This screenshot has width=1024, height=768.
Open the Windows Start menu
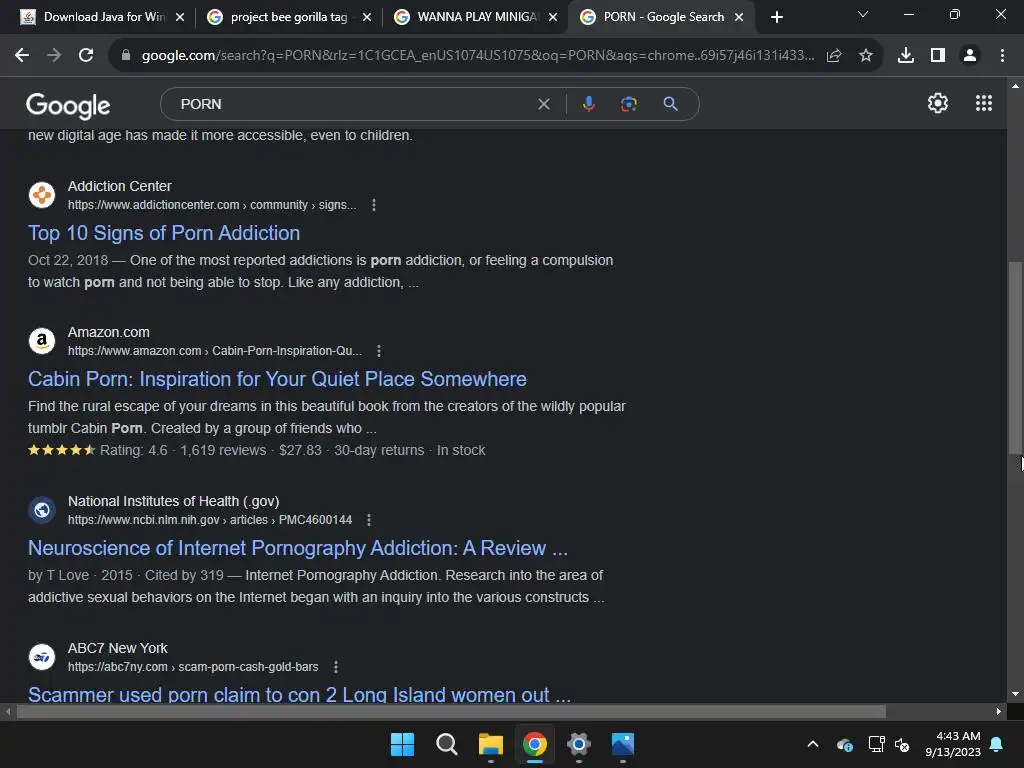402,744
